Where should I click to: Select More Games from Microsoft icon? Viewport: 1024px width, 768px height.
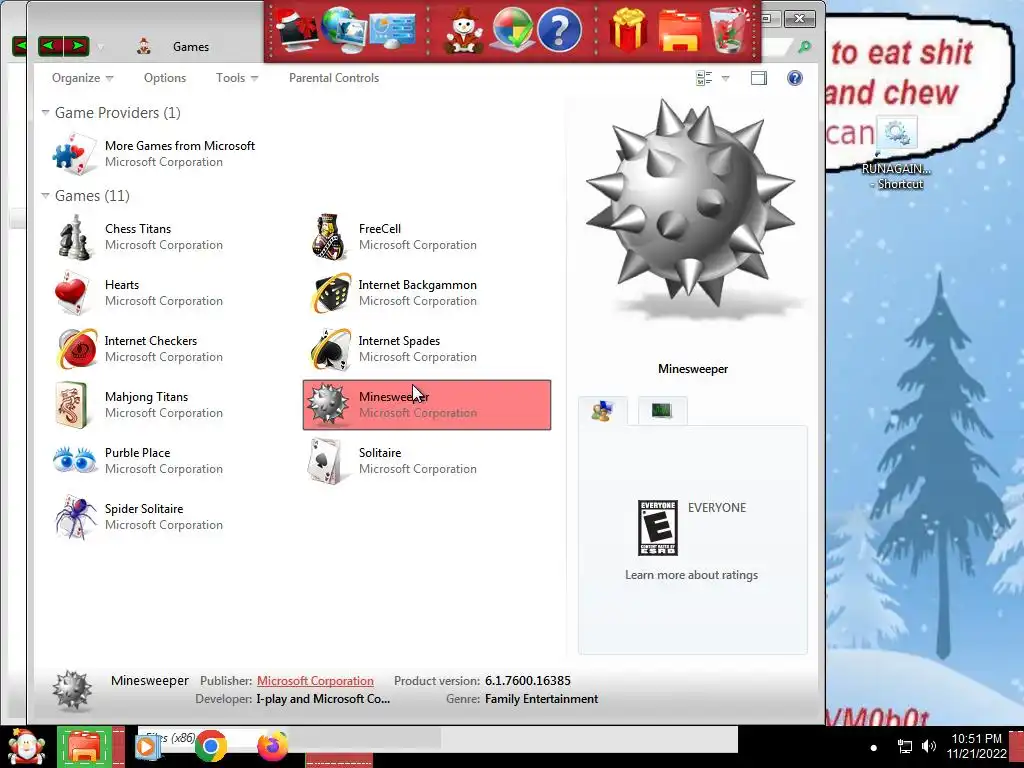pyautogui.click(x=74, y=154)
